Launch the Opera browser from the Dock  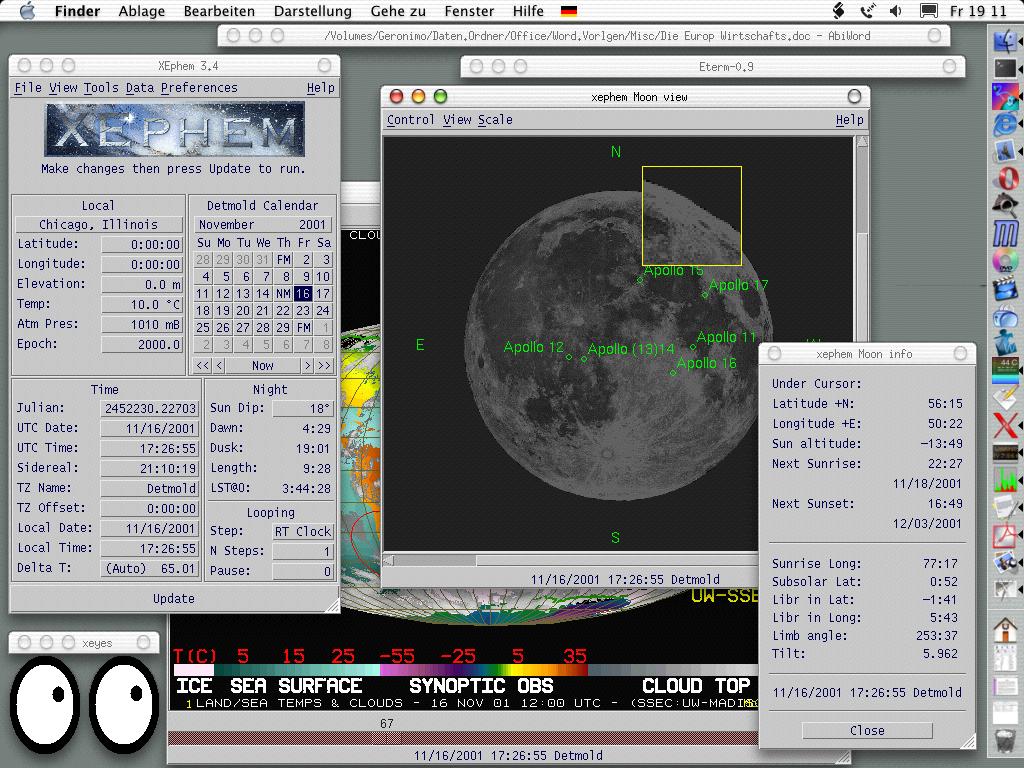coord(1006,178)
